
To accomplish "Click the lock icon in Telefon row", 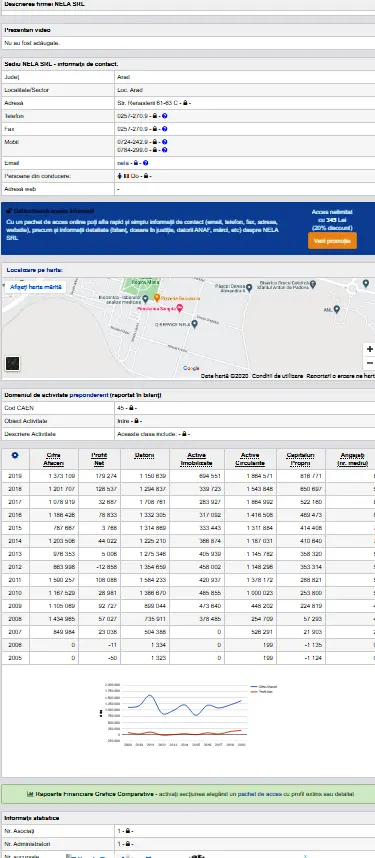I will pyautogui.click(x=155, y=116).
